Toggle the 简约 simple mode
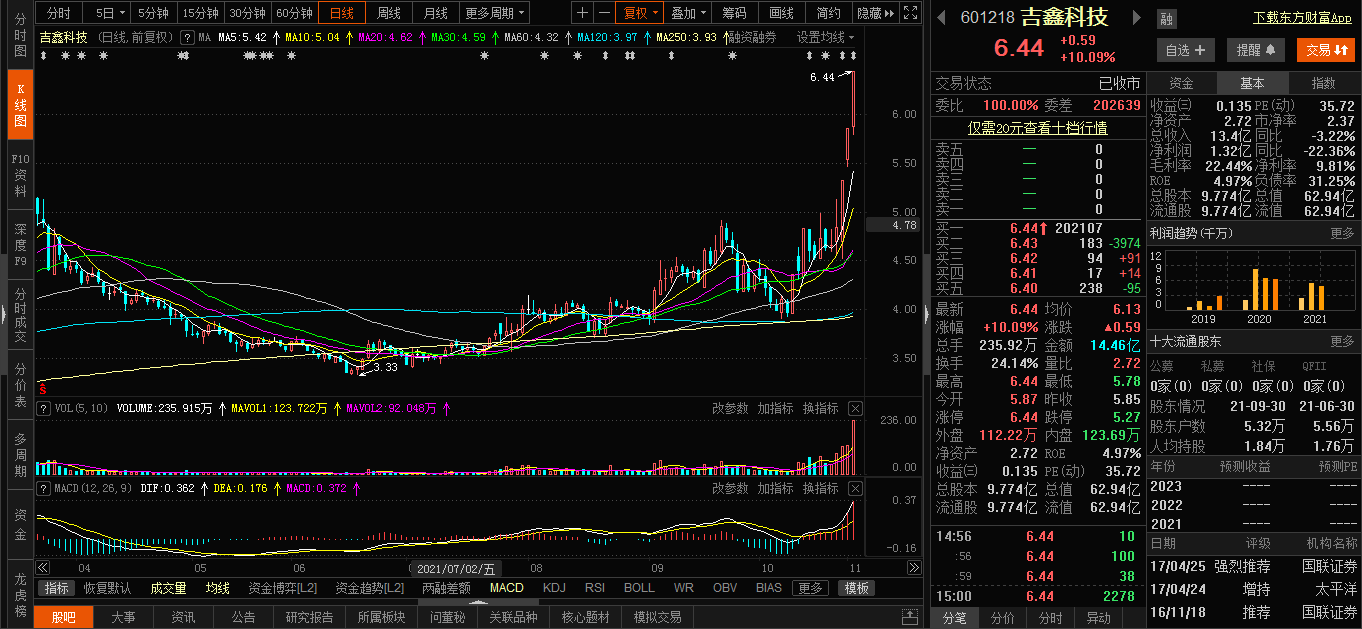Viewport: 1362px width, 629px height. point(828,13)
